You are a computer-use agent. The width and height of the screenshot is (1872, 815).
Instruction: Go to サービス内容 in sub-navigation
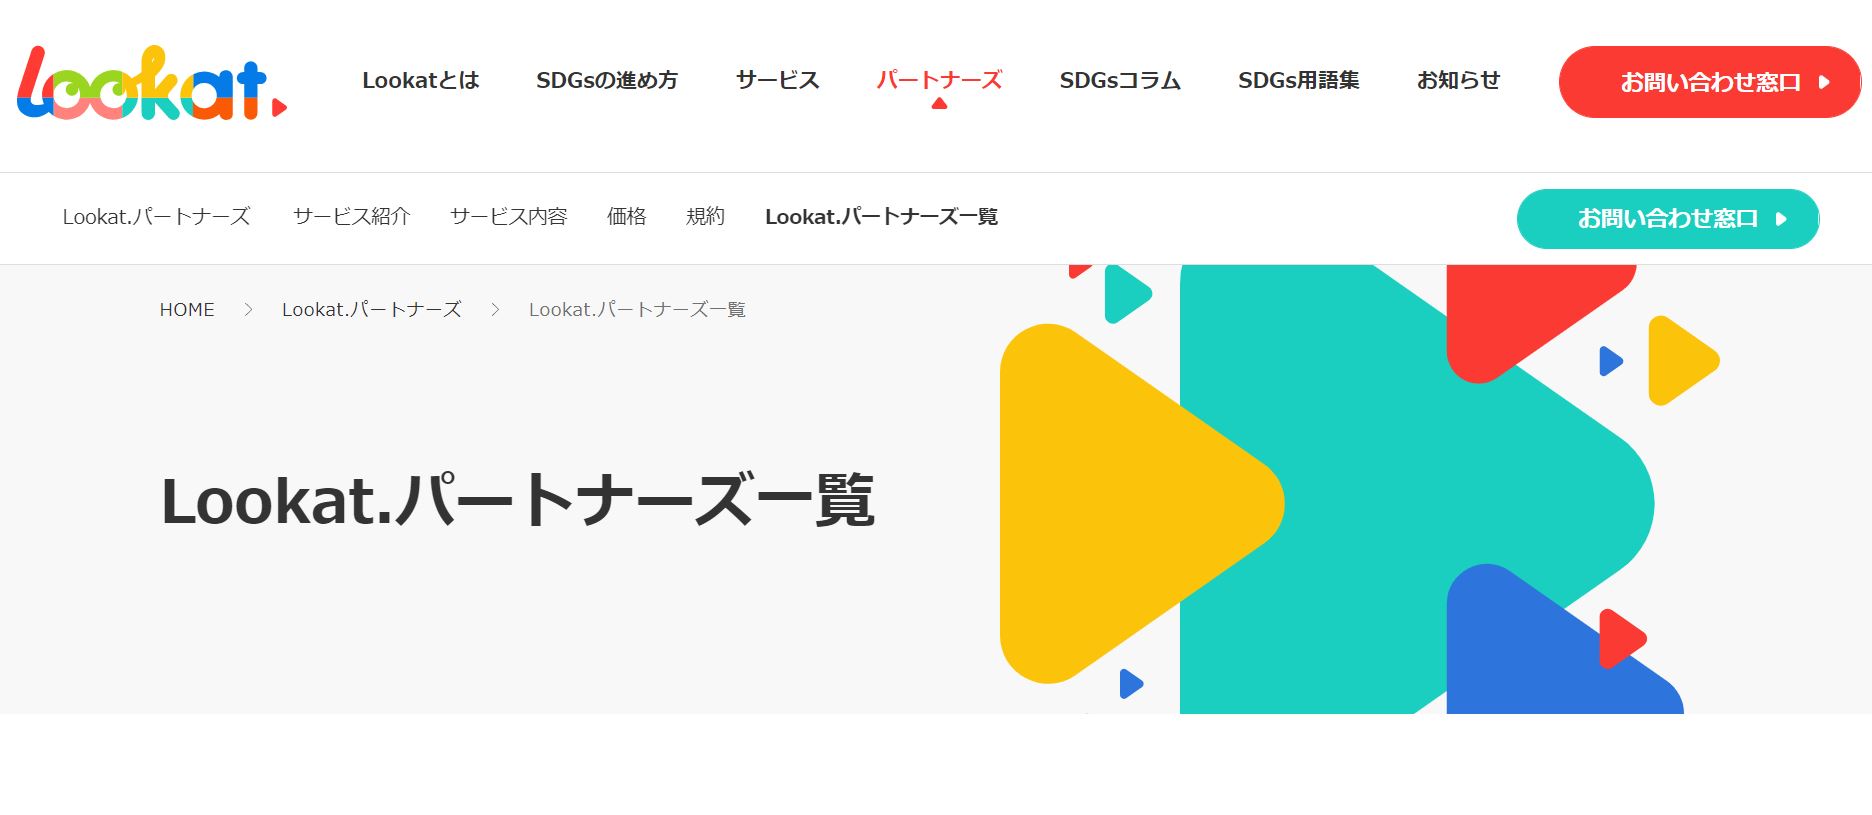508,216
